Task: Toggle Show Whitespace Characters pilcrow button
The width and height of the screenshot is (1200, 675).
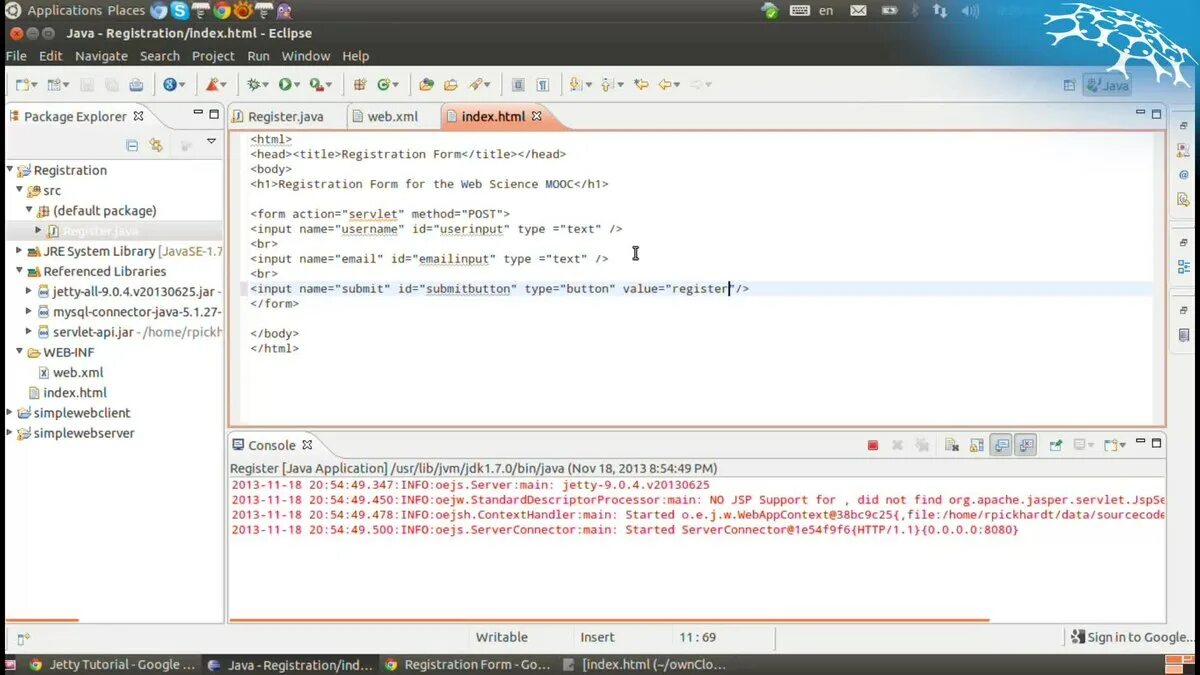Action: [542, 85]
